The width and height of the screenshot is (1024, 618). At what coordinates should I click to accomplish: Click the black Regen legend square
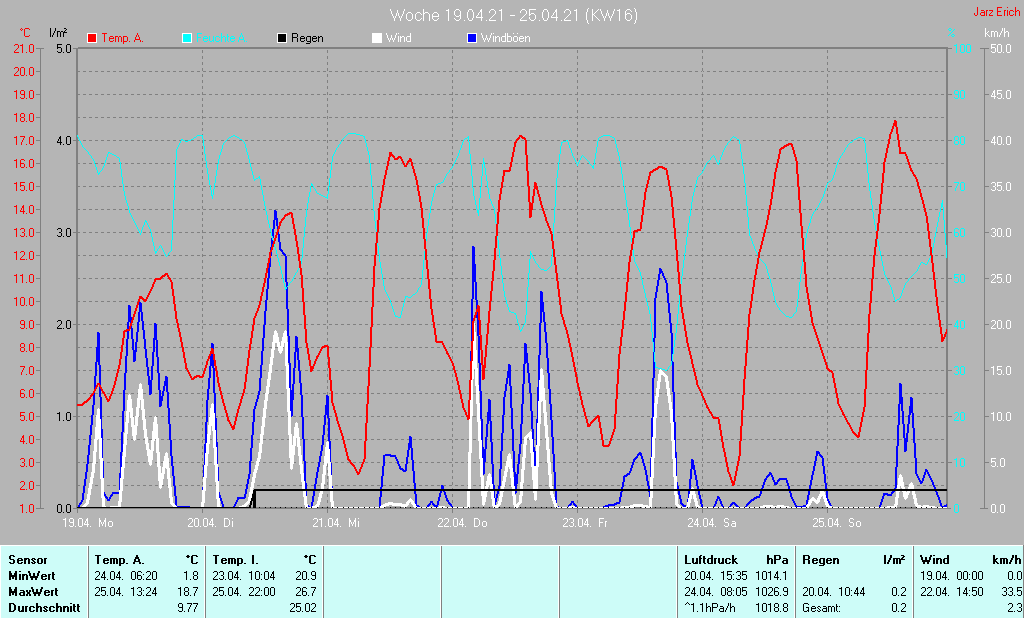click(282, 38)
